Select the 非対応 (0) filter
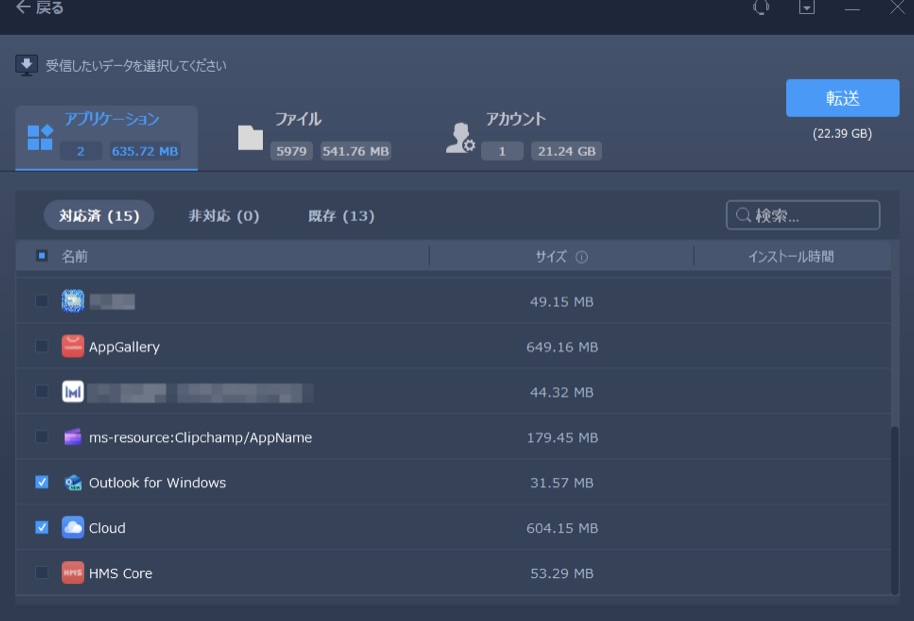 [x=224, y=216]
